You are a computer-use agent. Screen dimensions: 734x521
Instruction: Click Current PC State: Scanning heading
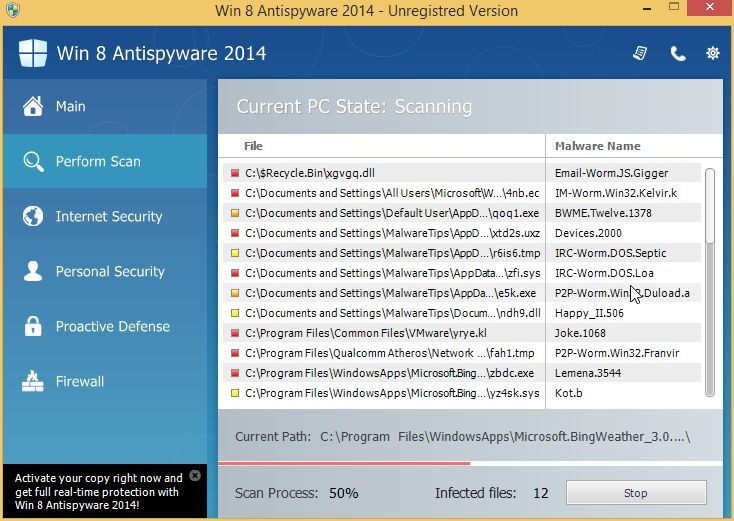[x=354, y=106]
